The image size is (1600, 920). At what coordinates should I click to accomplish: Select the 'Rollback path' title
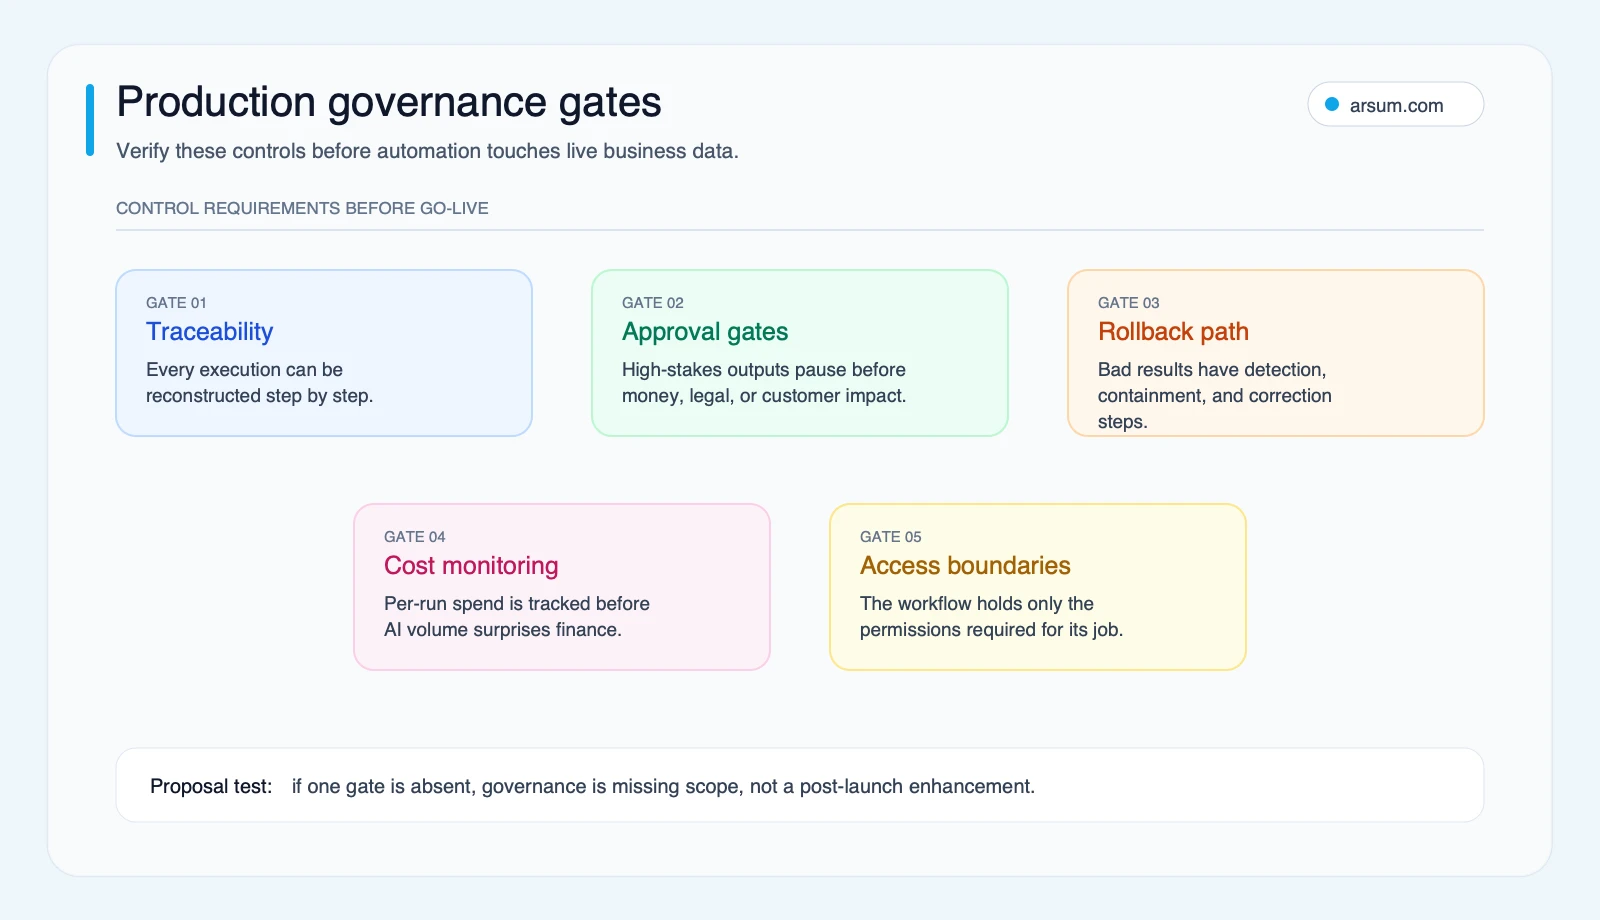[x=1173, y=331]
